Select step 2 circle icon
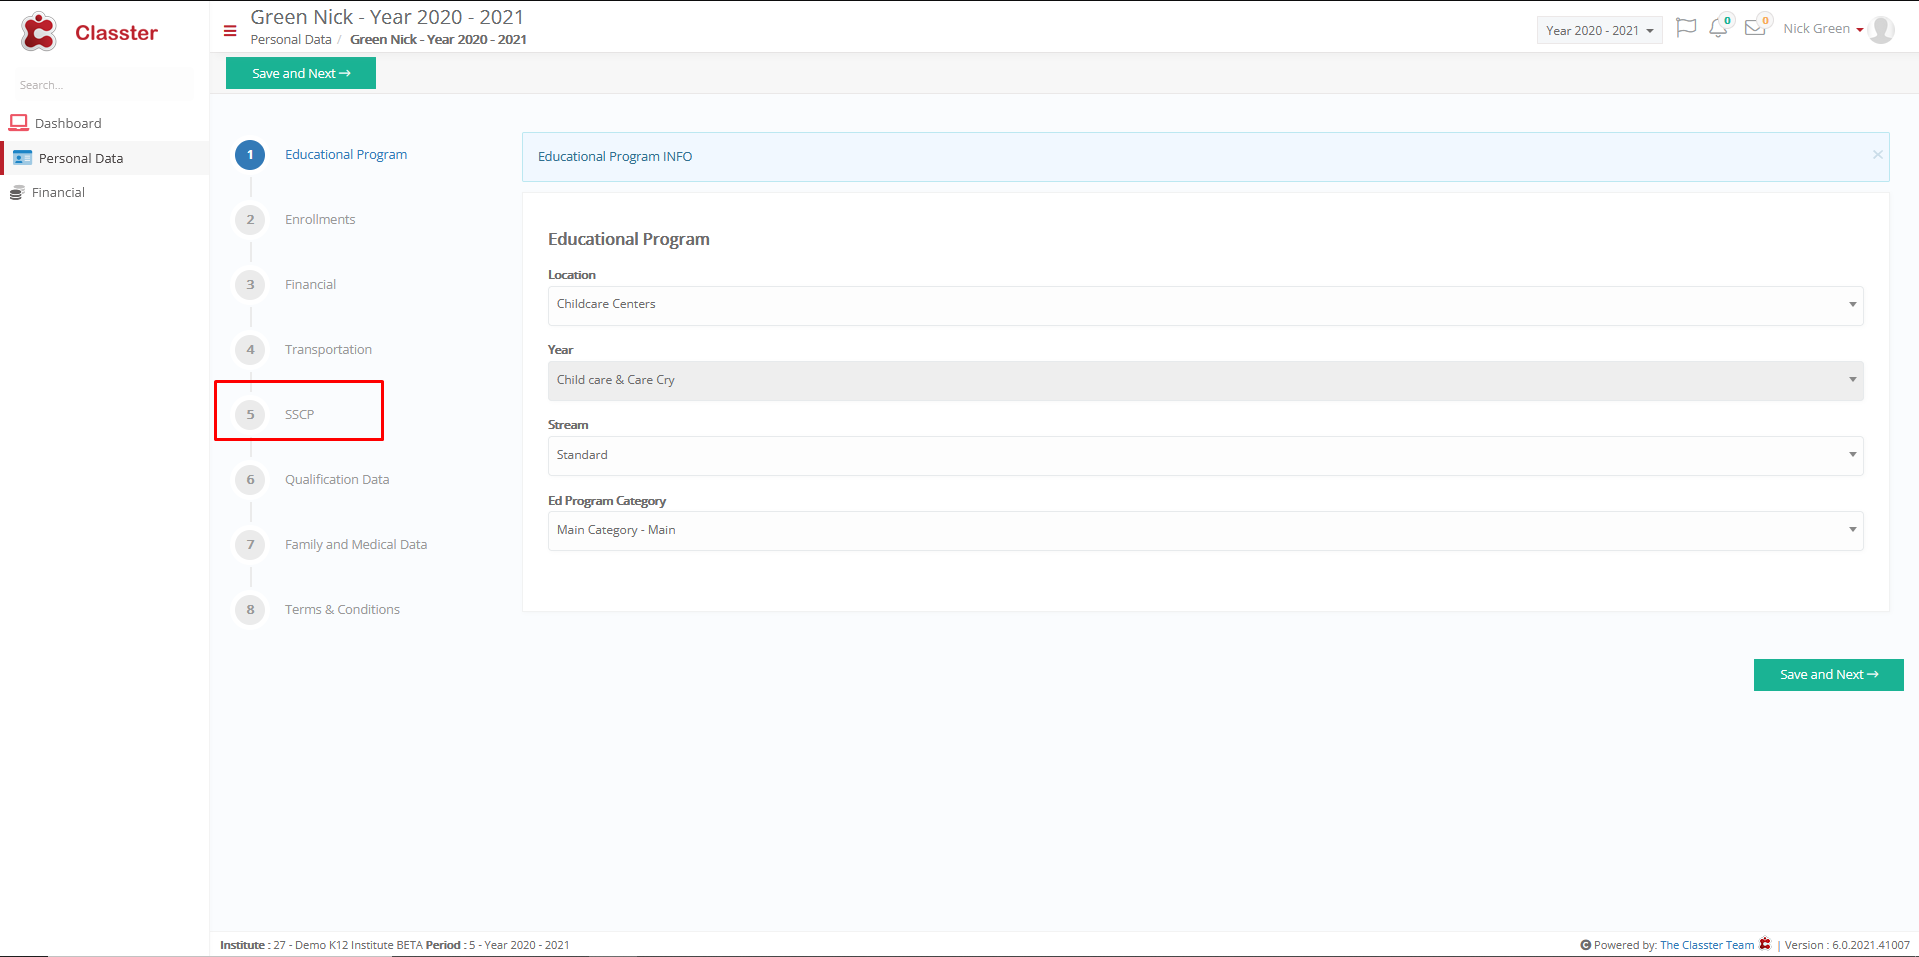 250,220
